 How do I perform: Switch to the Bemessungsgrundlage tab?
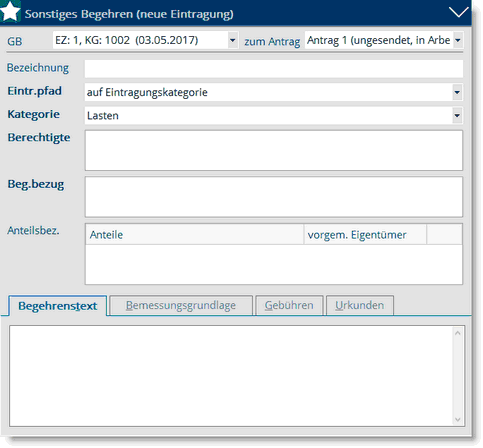point(181,305)
